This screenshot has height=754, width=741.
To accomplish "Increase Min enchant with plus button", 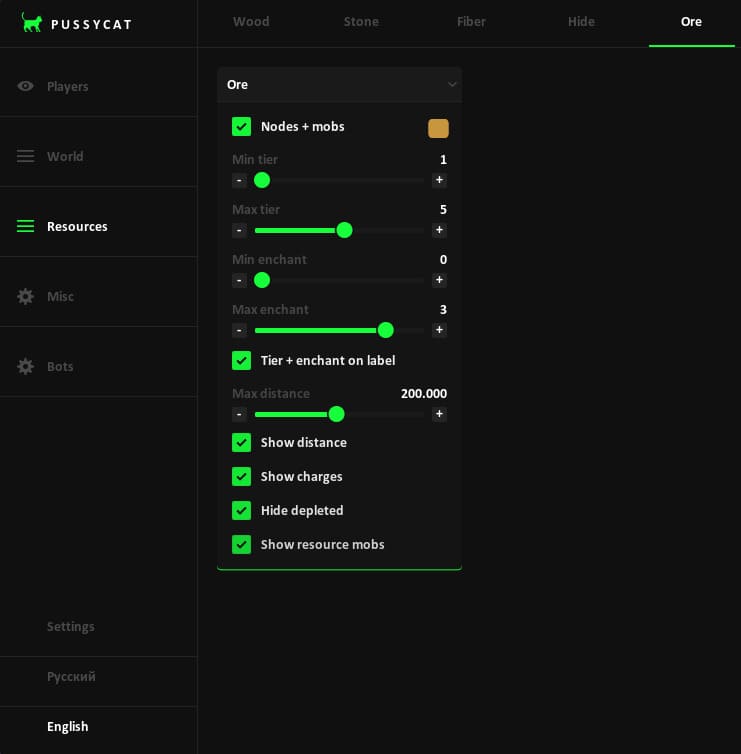I will pos(439,280).
